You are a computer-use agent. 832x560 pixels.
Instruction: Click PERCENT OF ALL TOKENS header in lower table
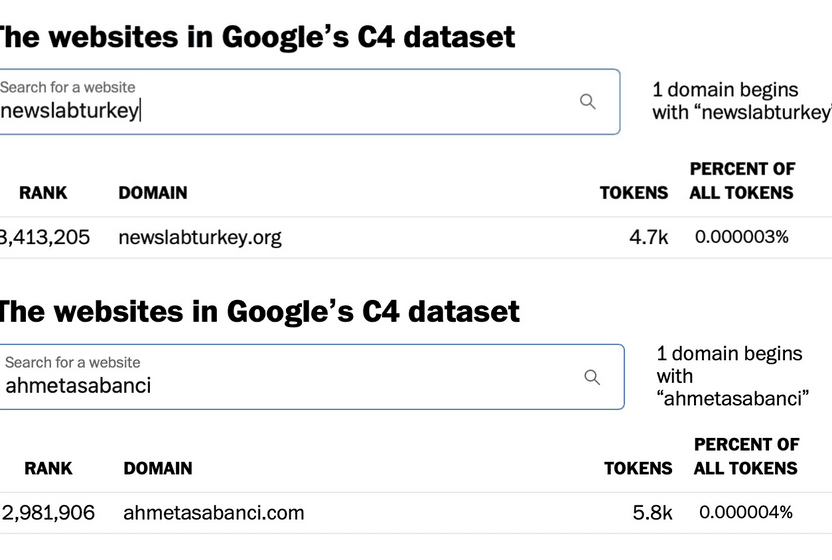pyautogui.click(x=746, y=456)
